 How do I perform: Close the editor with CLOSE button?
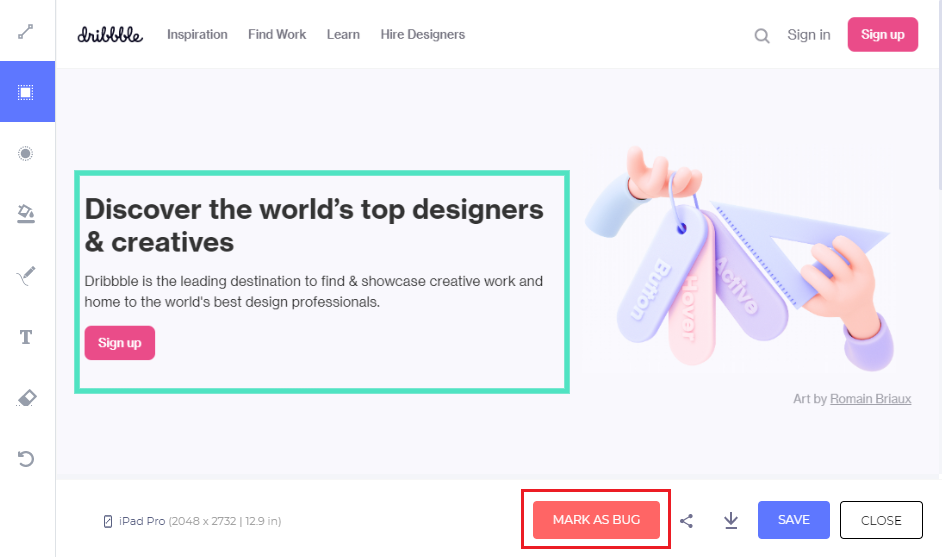pyautogui.click(x=881, y=520)
